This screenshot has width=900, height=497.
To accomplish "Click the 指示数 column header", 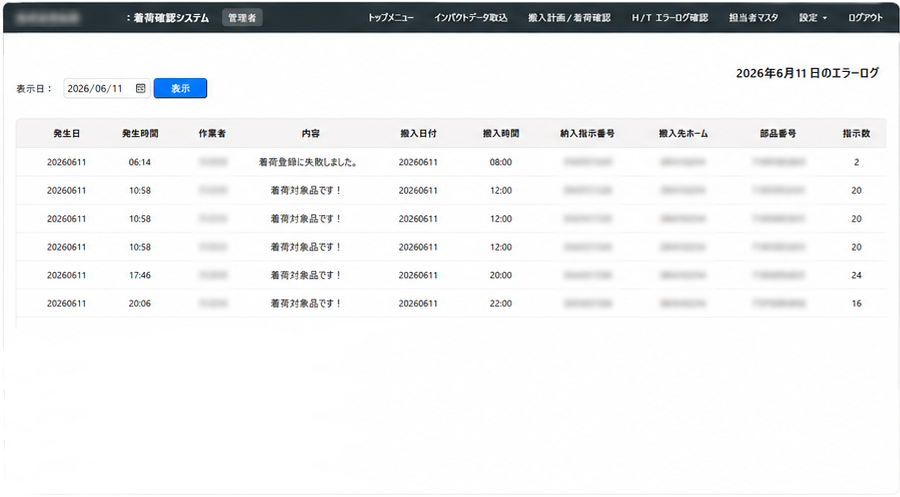I will click(x=856, y=133).
